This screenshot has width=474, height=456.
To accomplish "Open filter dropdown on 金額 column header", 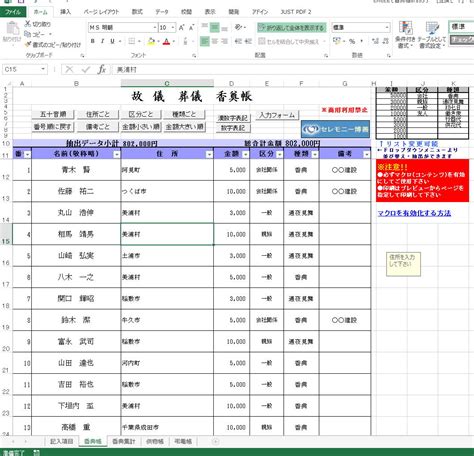I will click(x=245, y=154).
